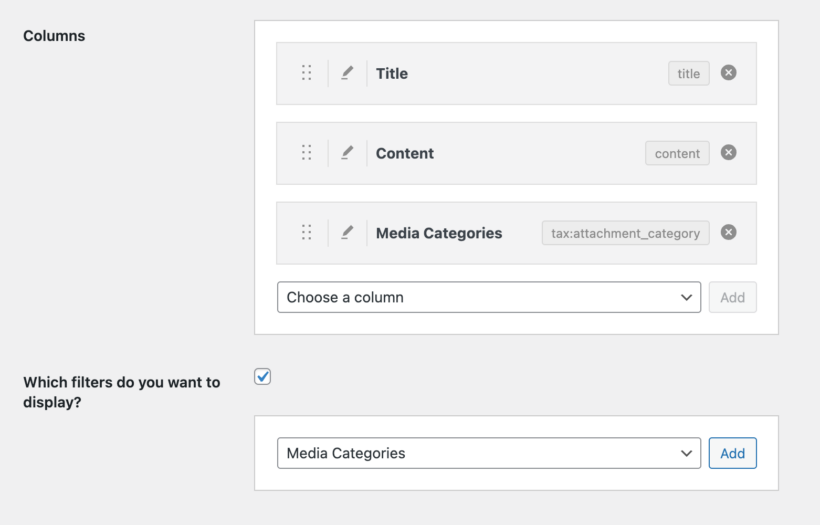This screenshot has width=820, height=525.
Task: Delete the Media Categories column
Action: click(729, 233)
